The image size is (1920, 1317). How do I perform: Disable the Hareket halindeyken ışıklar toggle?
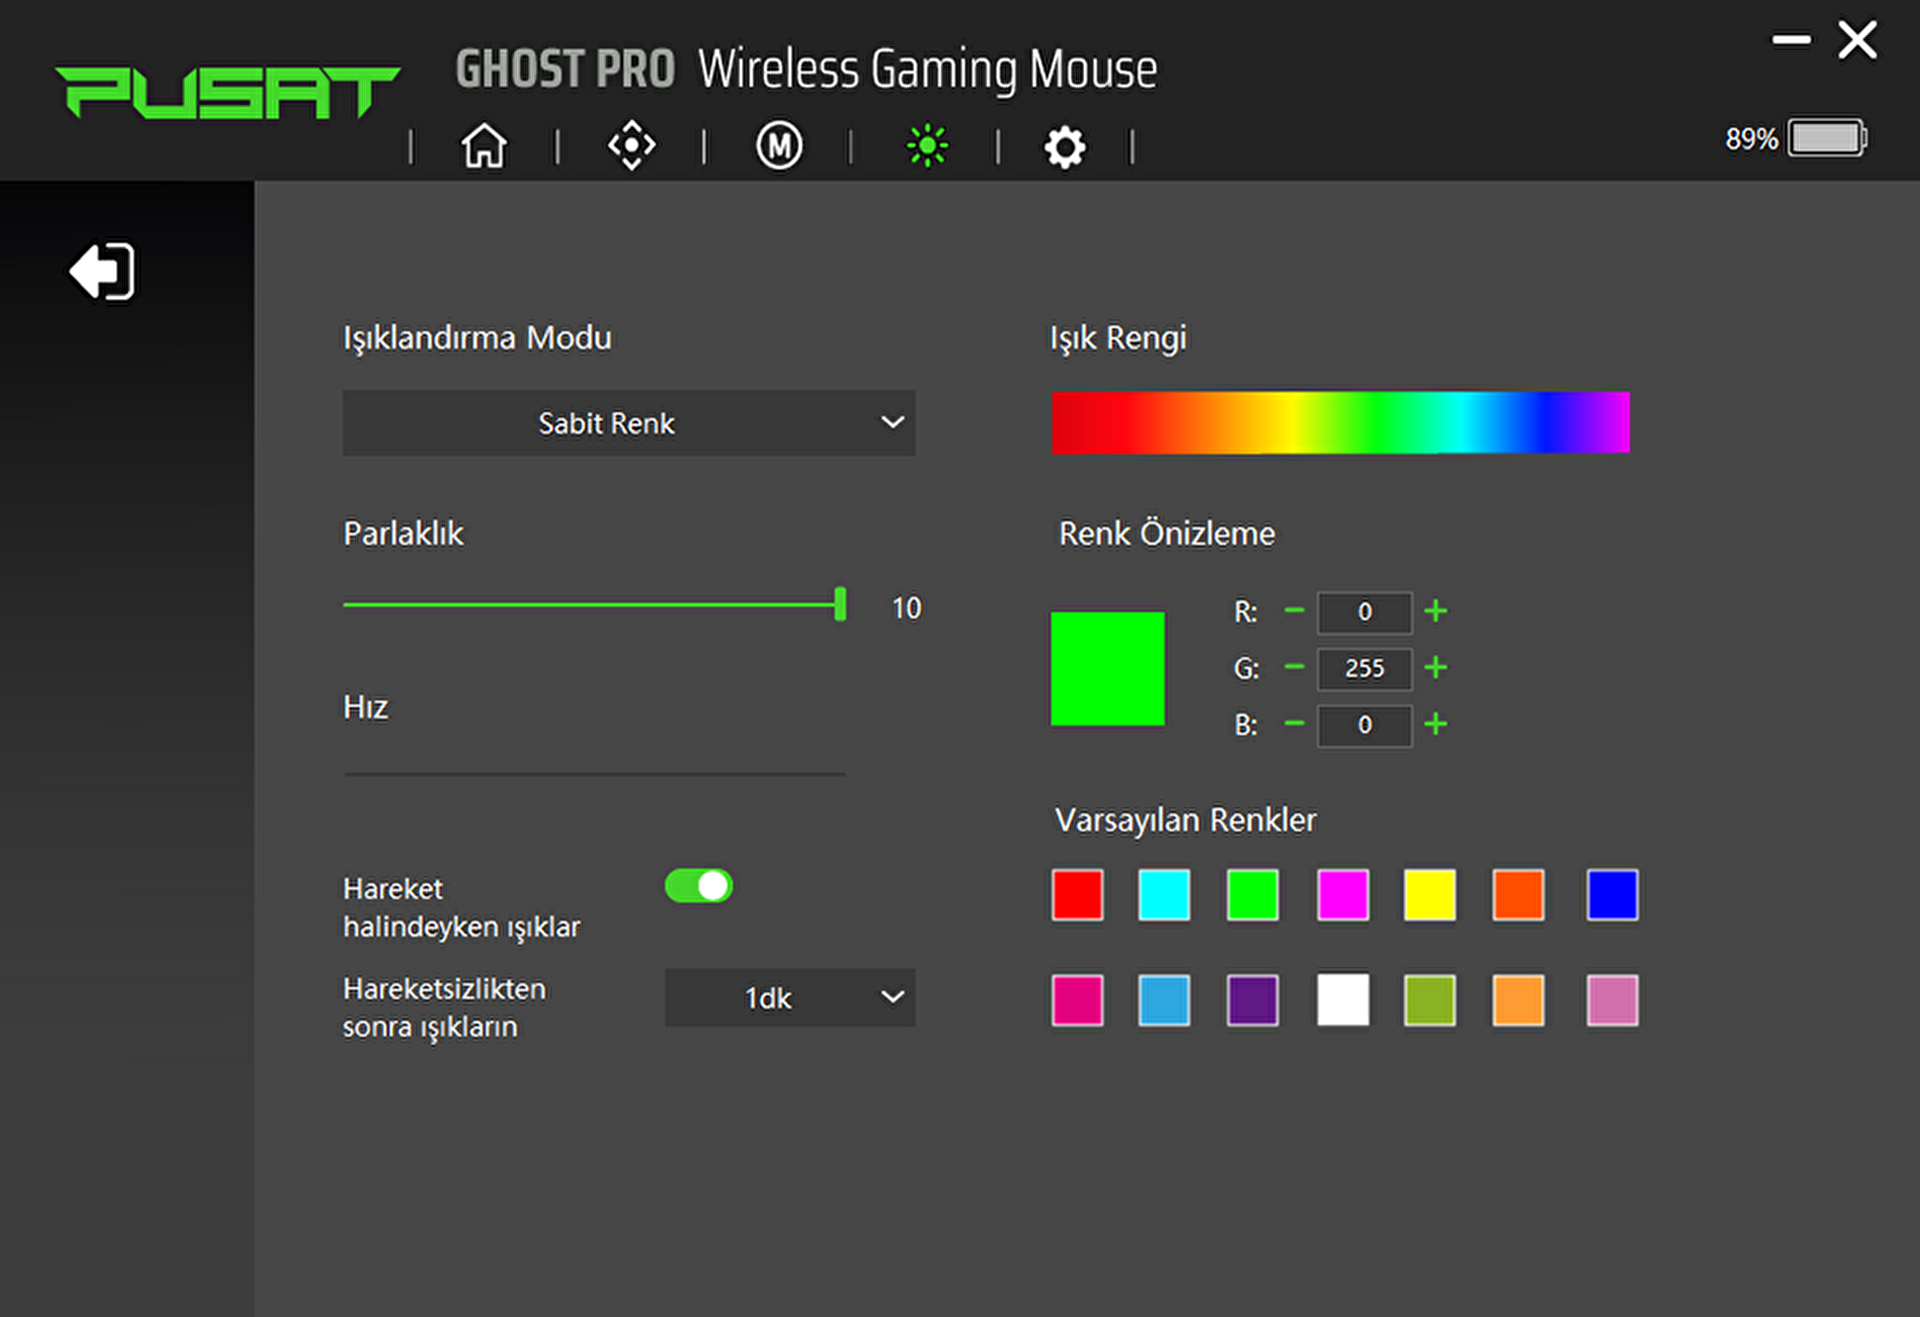[698, 886]
